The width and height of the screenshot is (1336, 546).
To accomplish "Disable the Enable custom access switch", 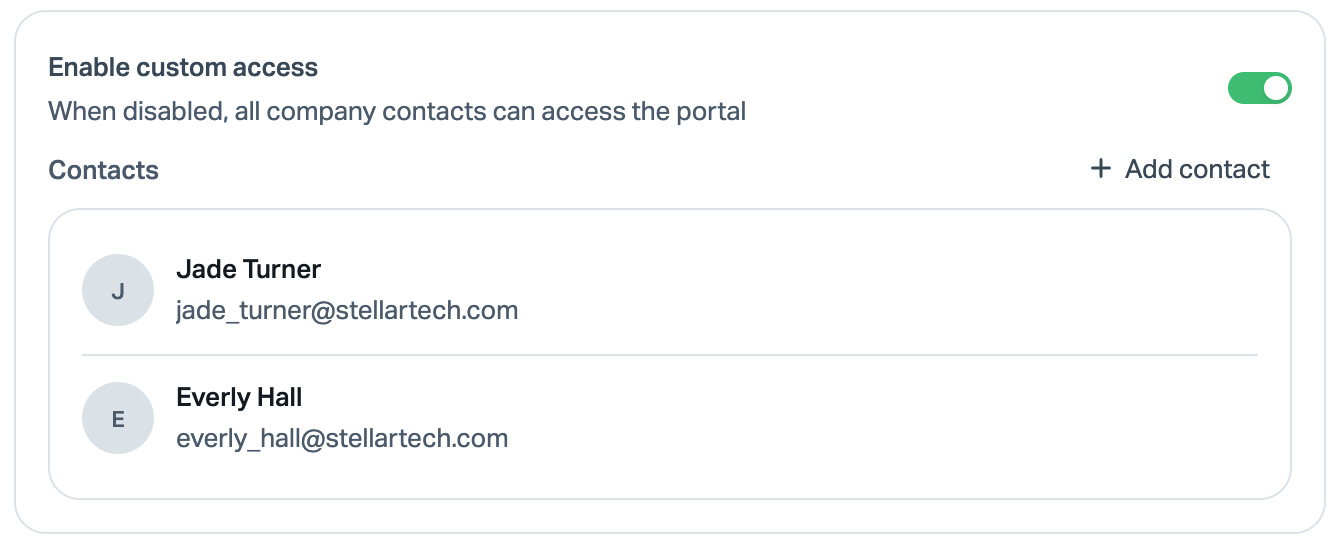I will pos(1259,88).
